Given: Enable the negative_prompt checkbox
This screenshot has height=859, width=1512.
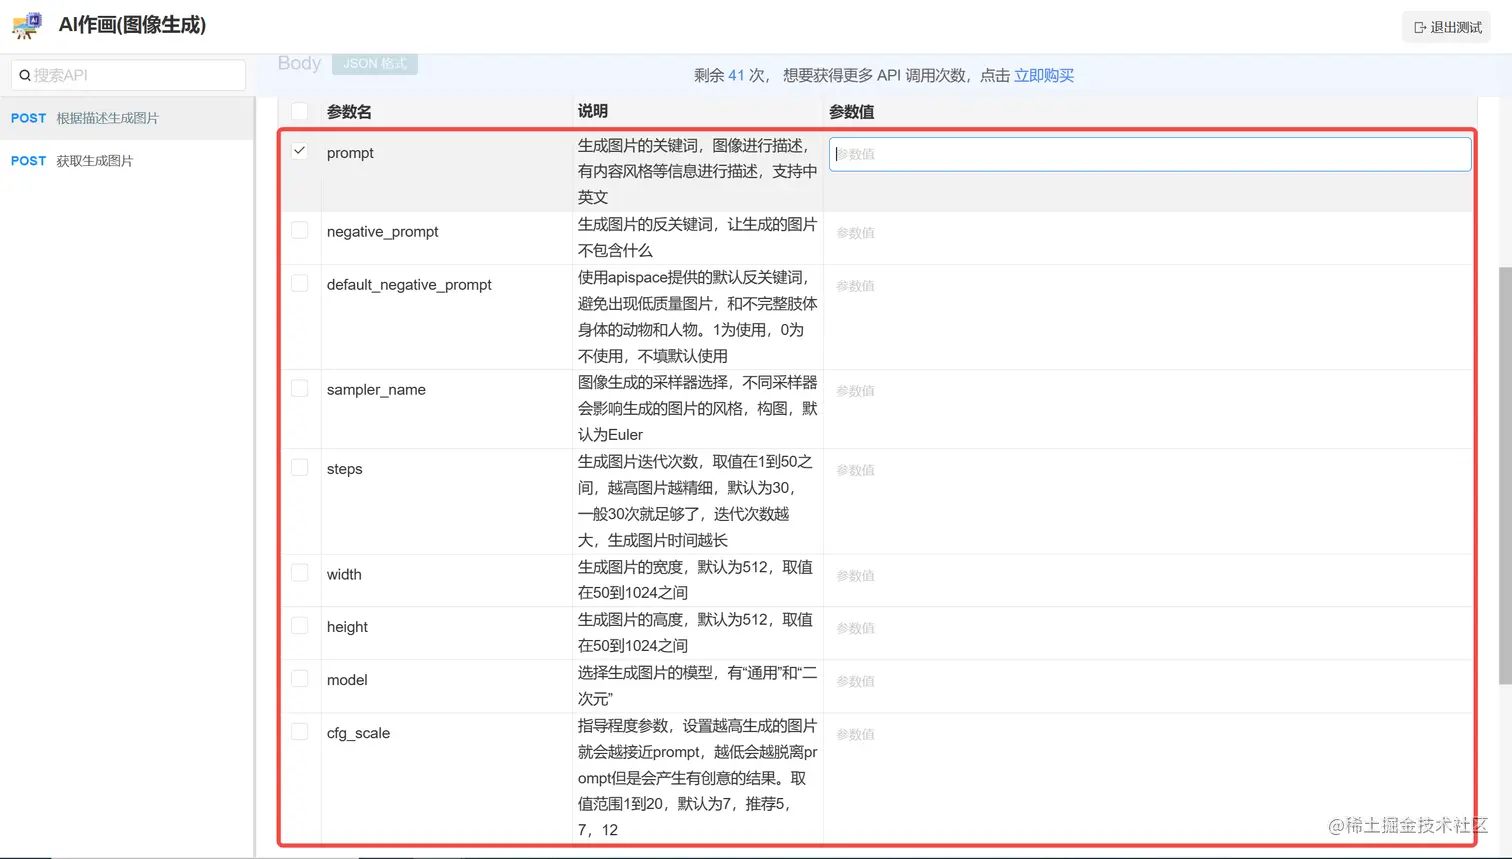Looking at the screenshot, I should click(x=300, y=230).
